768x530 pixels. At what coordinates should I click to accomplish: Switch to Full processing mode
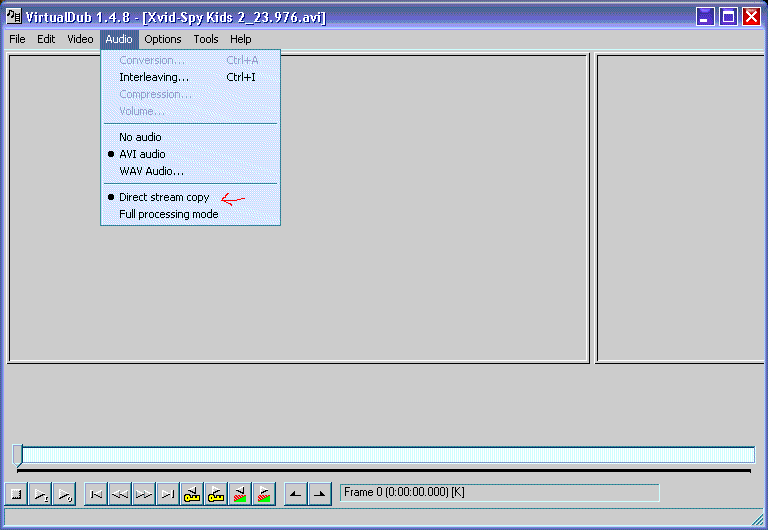click(x=190, y=215)
